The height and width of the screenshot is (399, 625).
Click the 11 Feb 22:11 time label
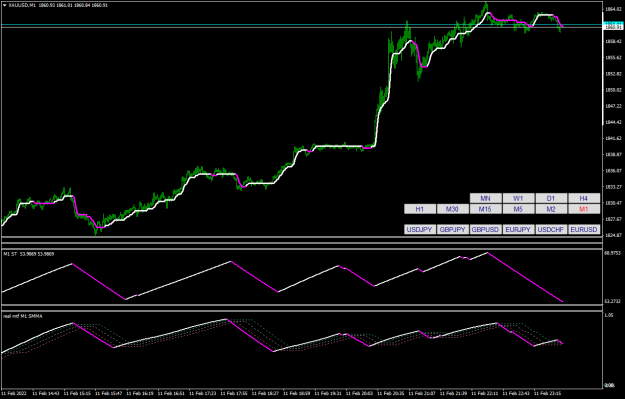coord(484,393)
